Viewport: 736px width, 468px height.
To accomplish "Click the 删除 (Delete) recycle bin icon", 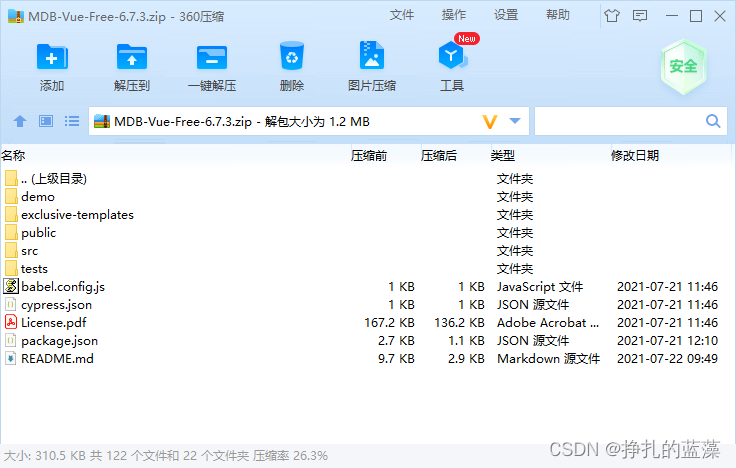I will (x=291, y=56).
